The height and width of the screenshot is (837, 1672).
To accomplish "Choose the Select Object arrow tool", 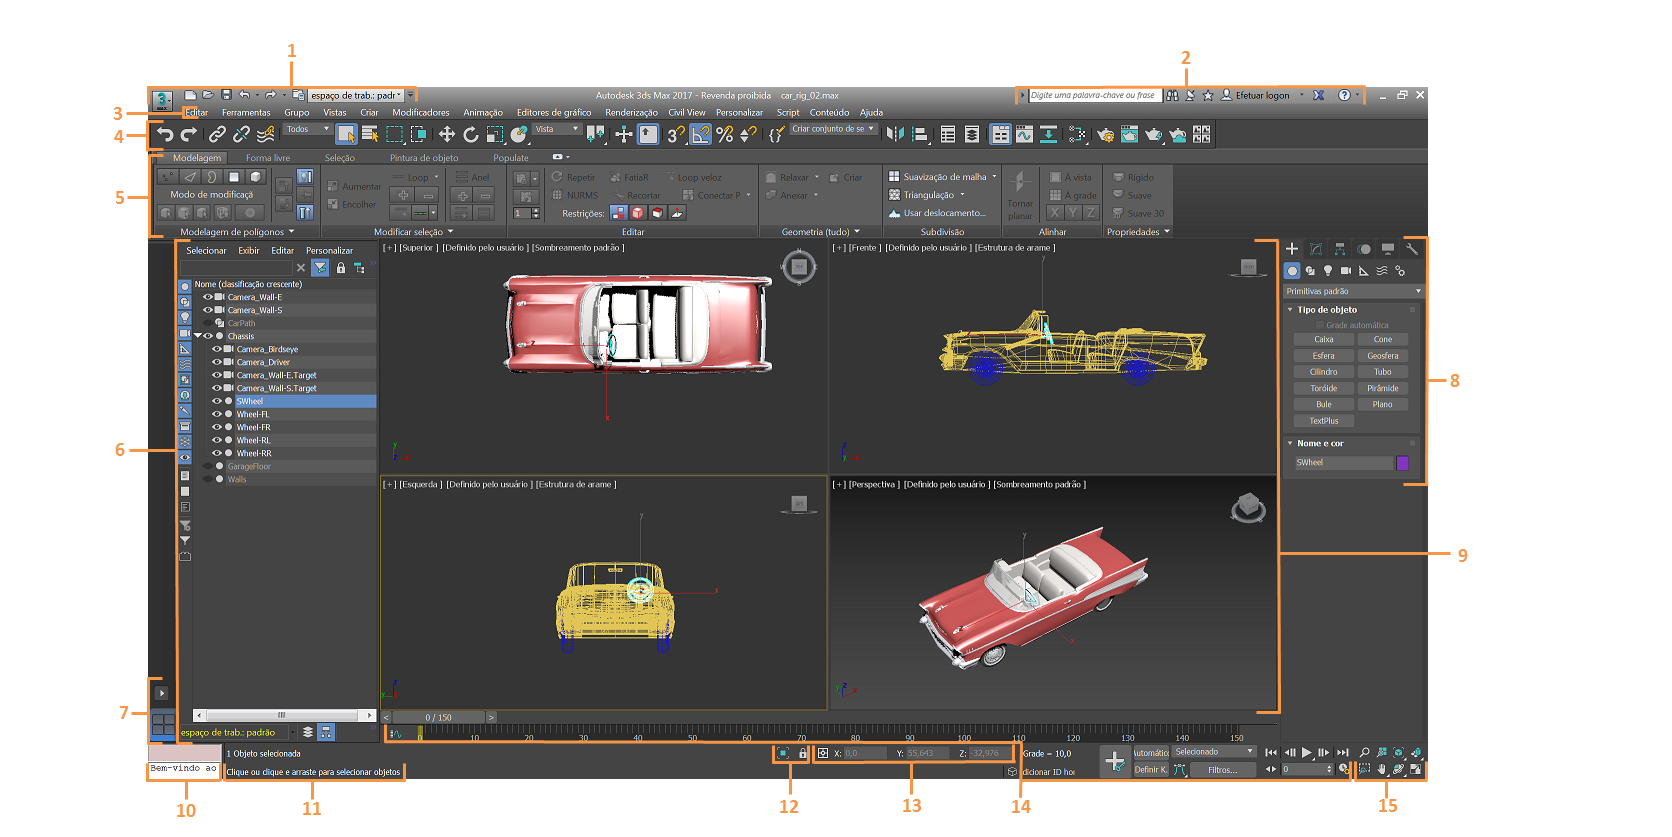I will click(x=346, y=134).
